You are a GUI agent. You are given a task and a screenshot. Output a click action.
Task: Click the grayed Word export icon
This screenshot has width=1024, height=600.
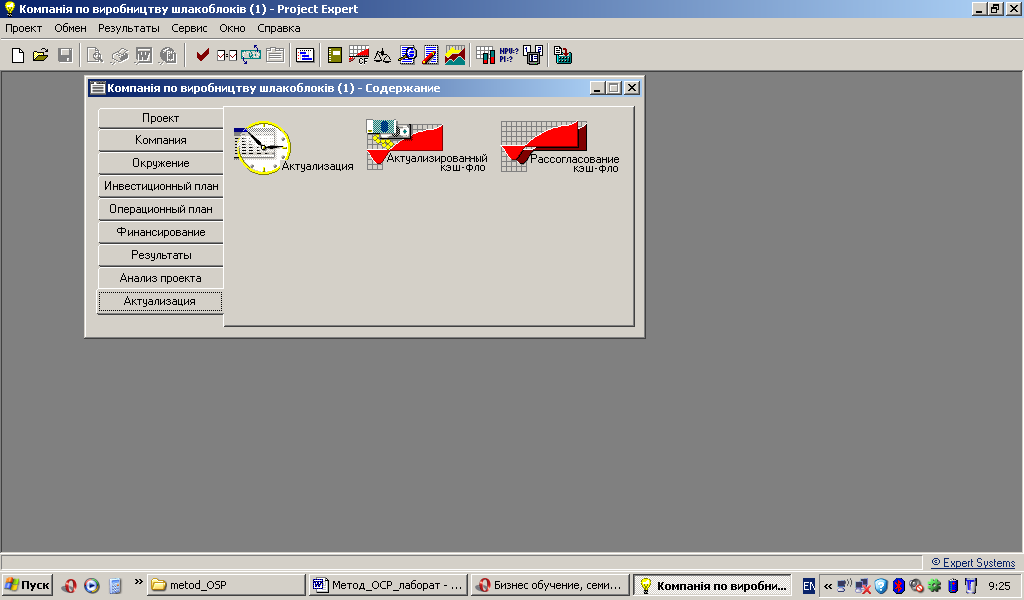tap(144, 55)
